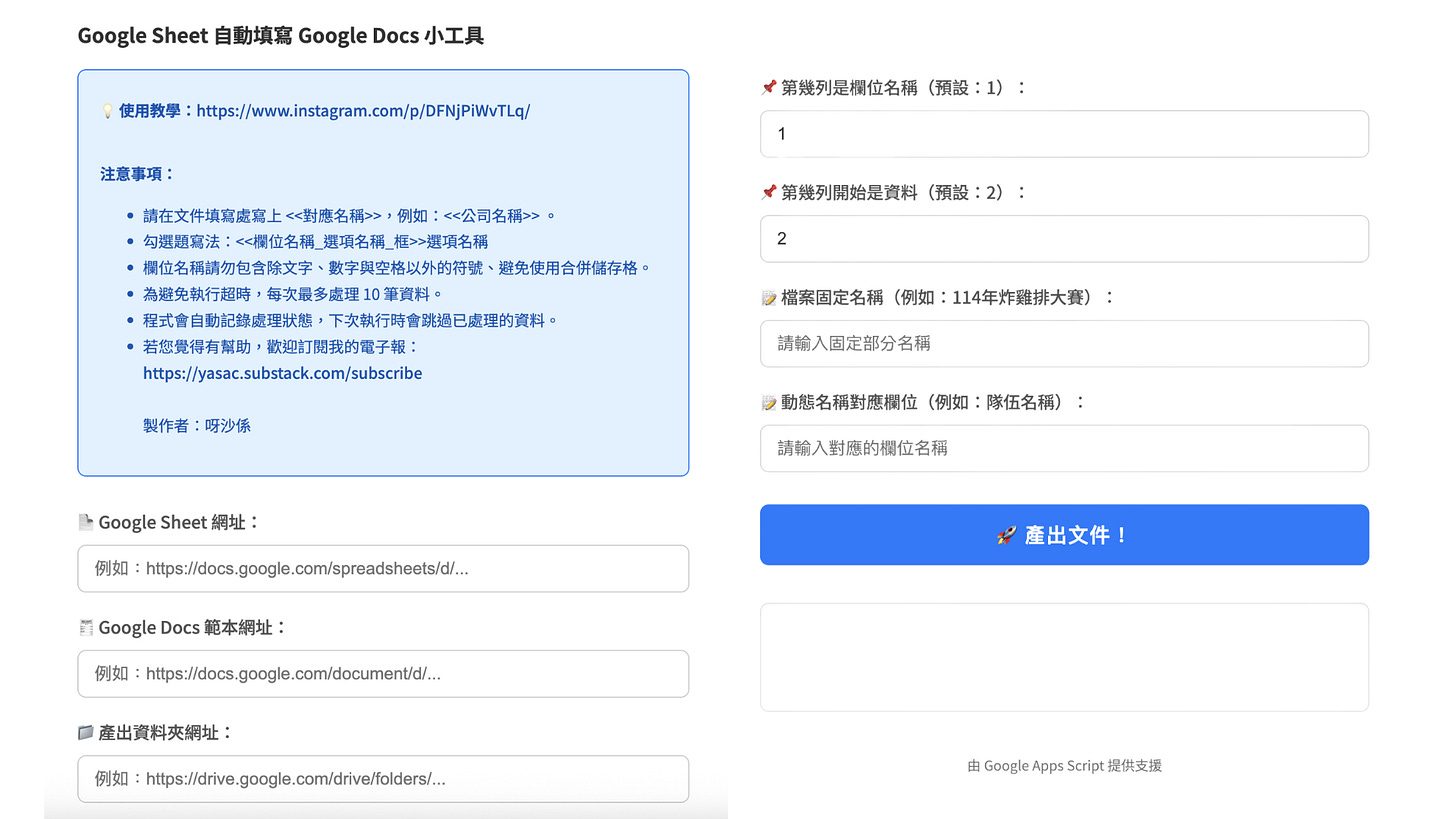1456x819 pixels.
Task: Open the yasac.substack.com subscribe link
Action: click(x=282, y=373)
